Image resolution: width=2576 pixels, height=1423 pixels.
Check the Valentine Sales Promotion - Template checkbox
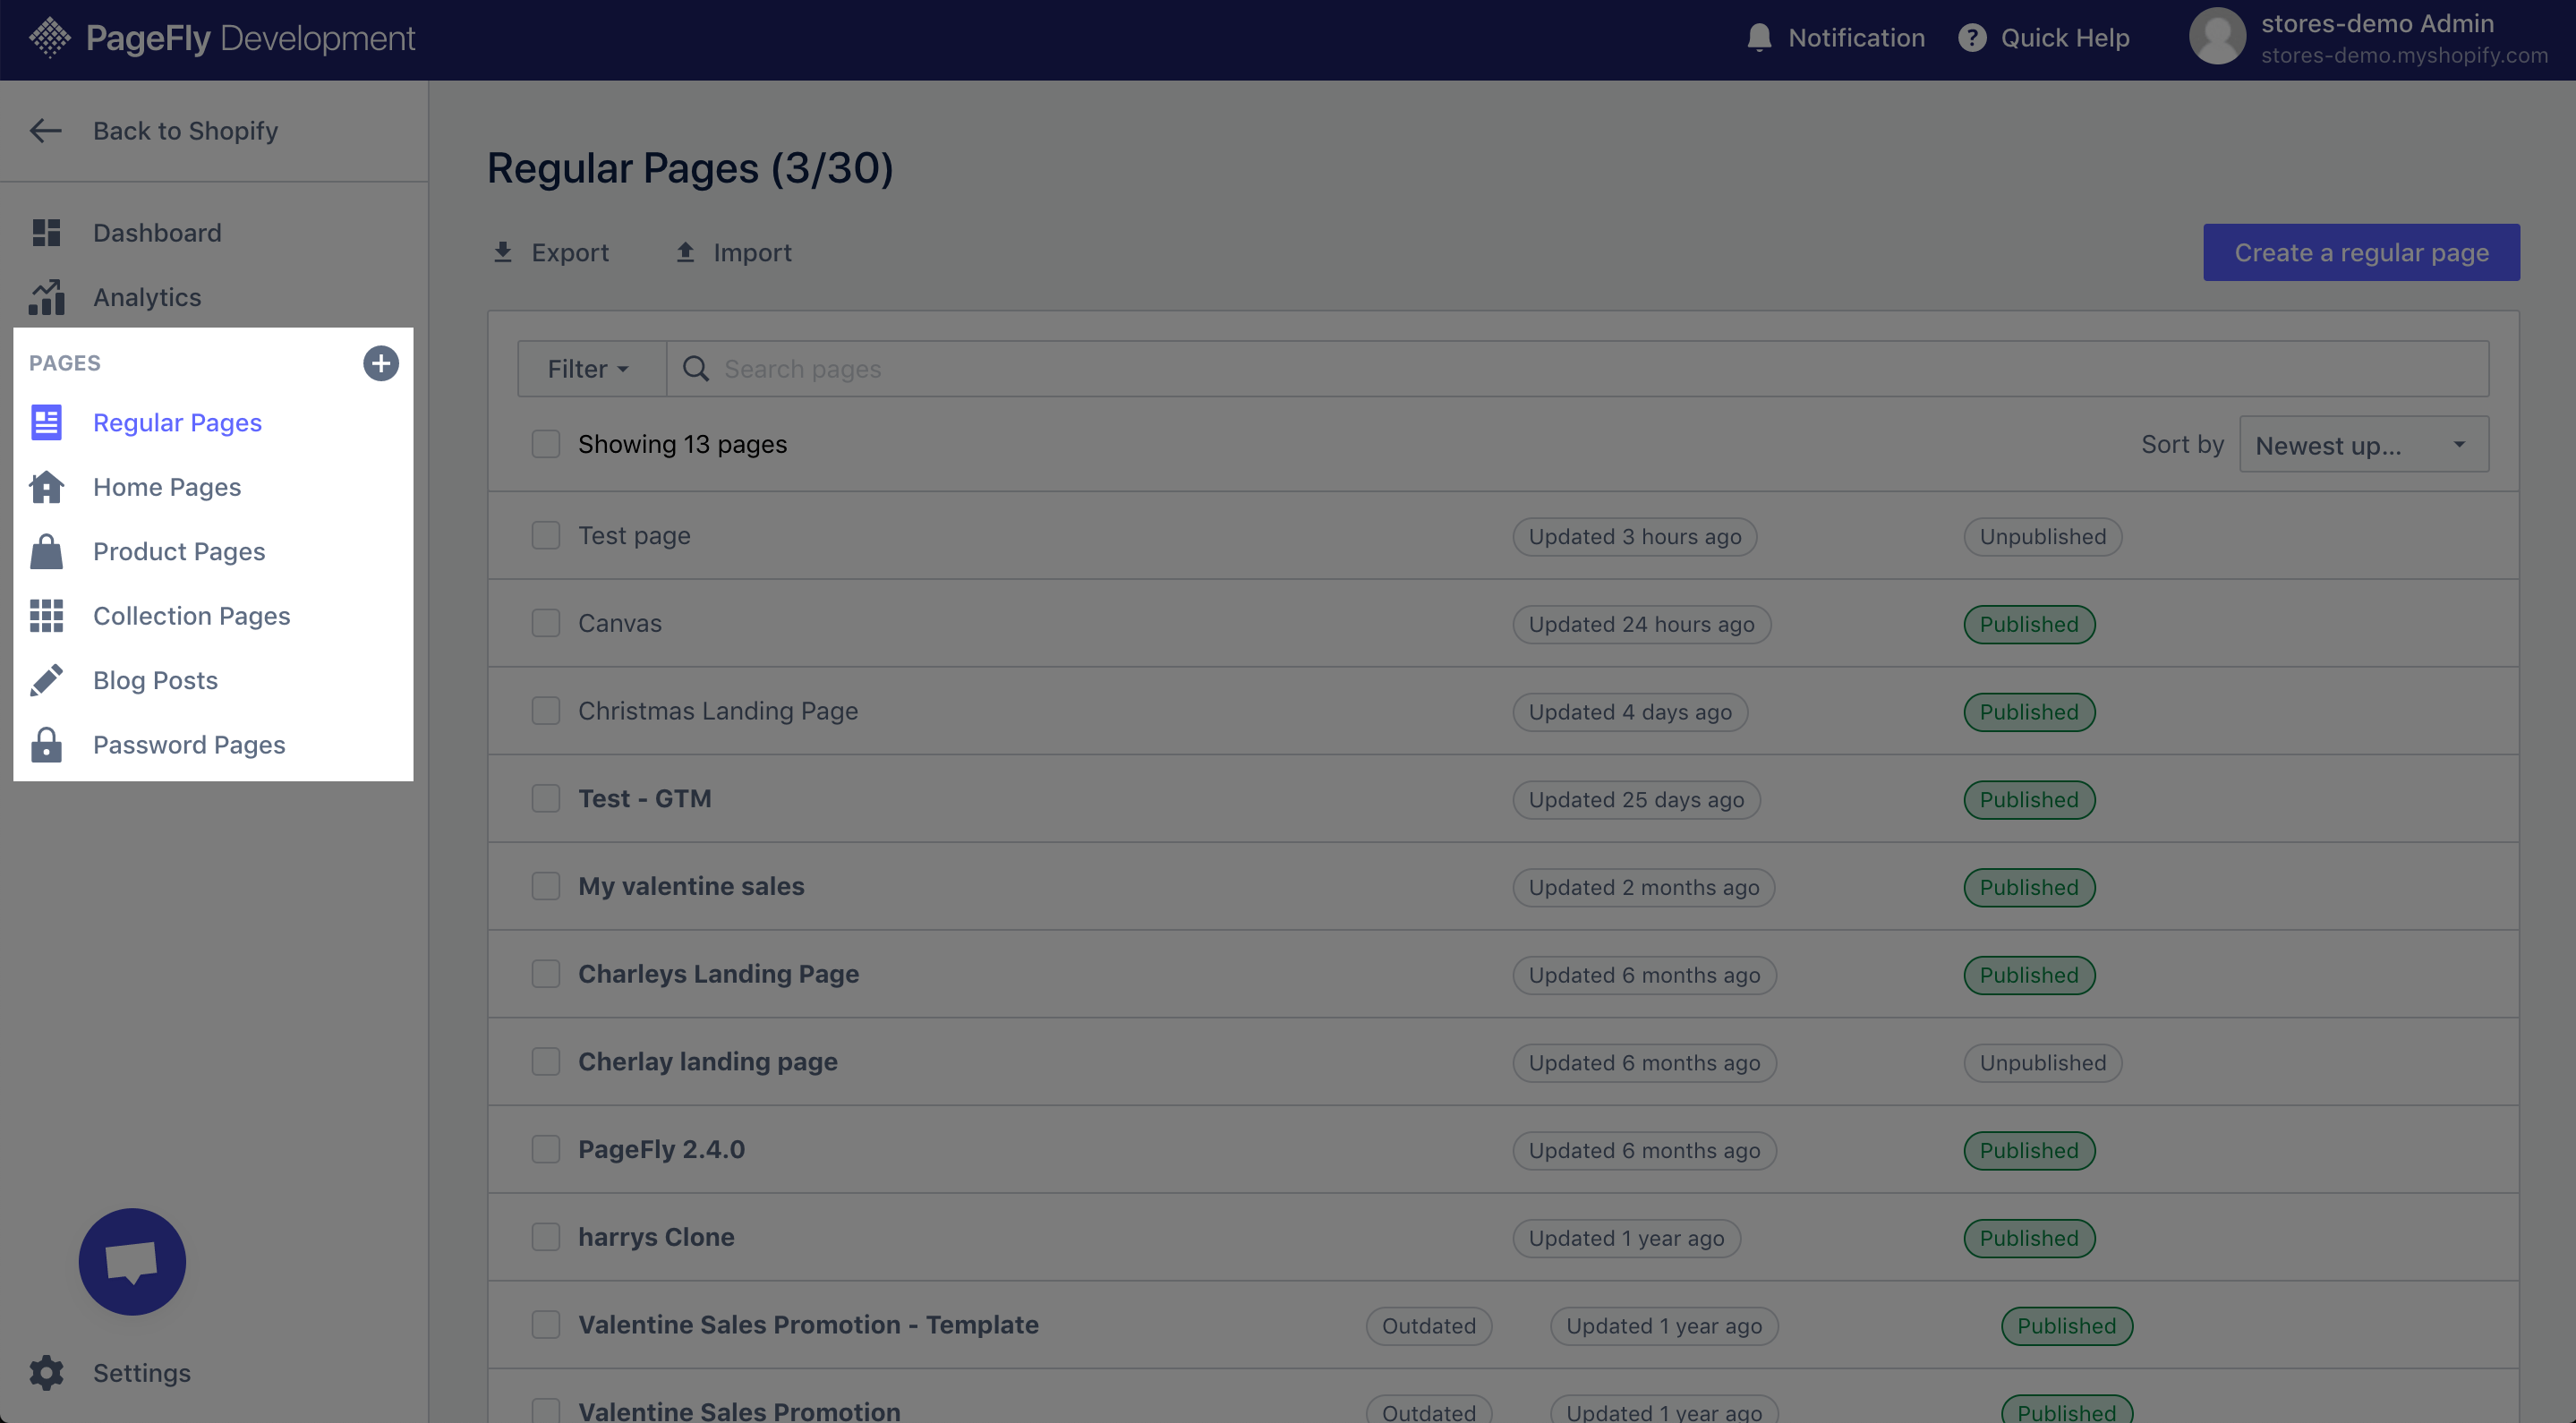pos(546,1325)
